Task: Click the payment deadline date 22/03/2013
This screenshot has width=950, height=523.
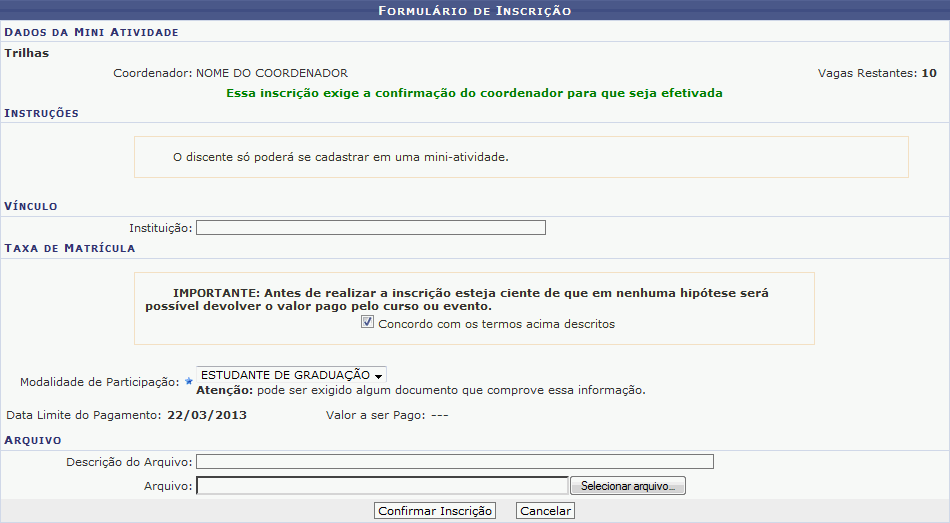Action: (x=206, y=414)
